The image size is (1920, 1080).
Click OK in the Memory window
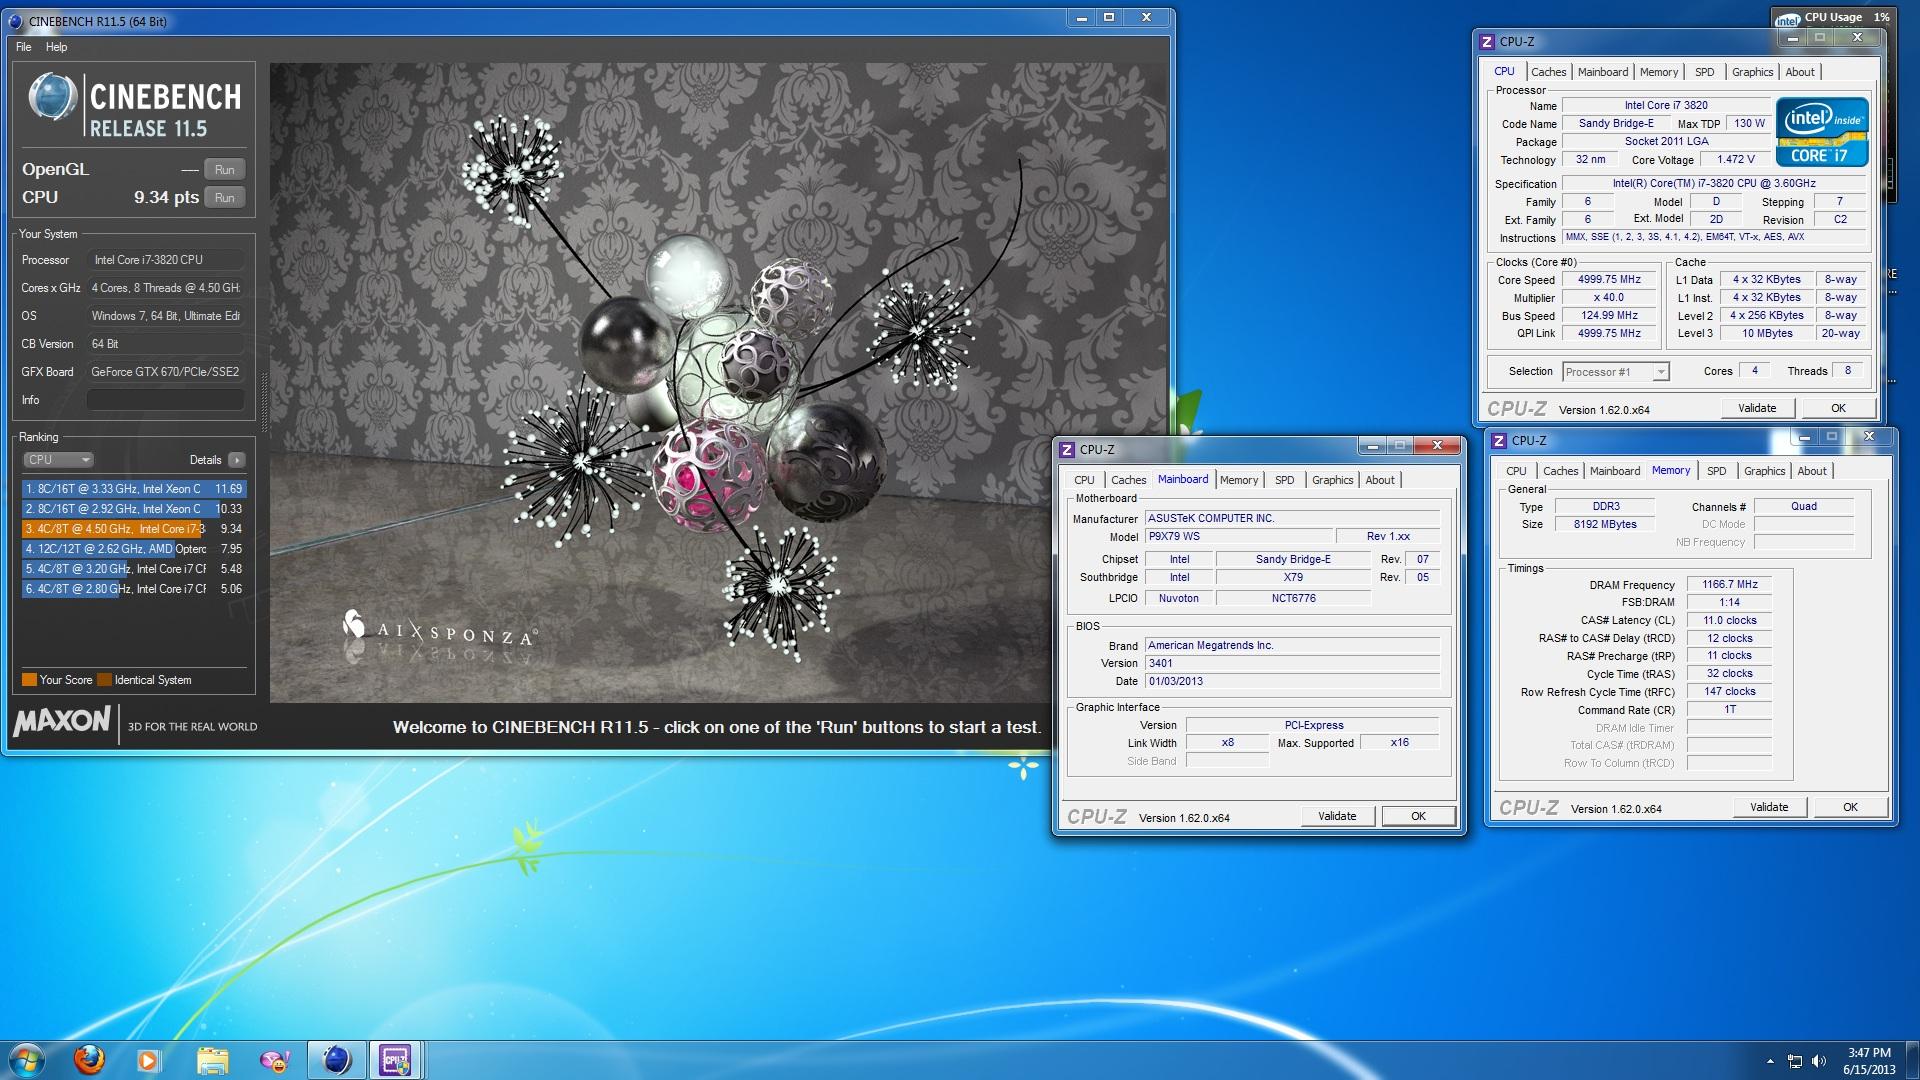point(1850,807)
